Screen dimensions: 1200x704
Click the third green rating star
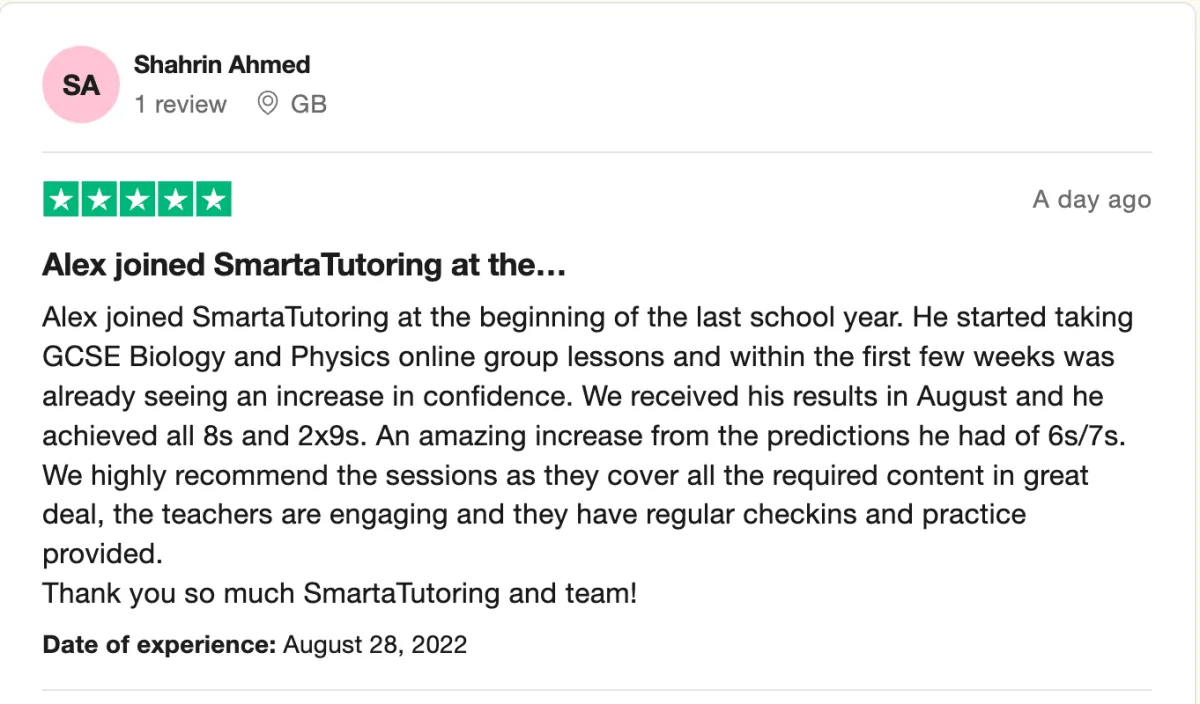tap(137, 200)
